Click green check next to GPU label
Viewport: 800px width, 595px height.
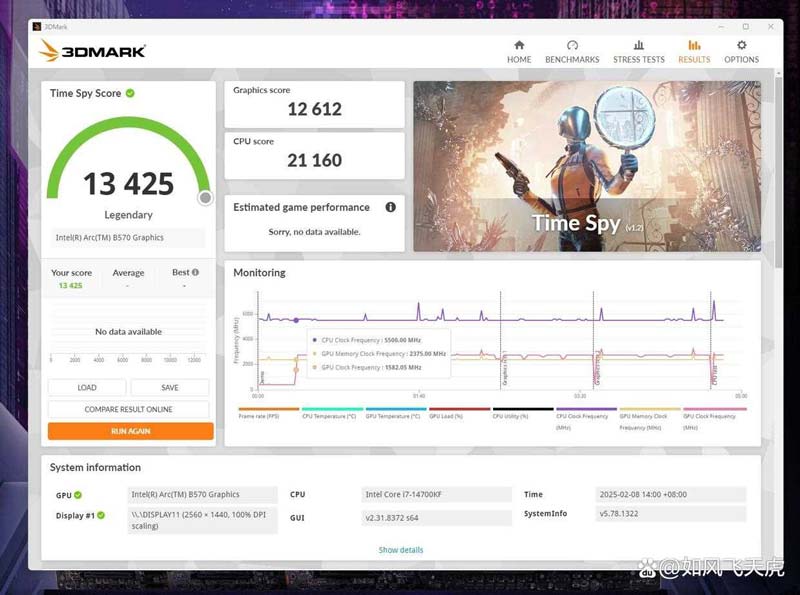tap(78, 495)
